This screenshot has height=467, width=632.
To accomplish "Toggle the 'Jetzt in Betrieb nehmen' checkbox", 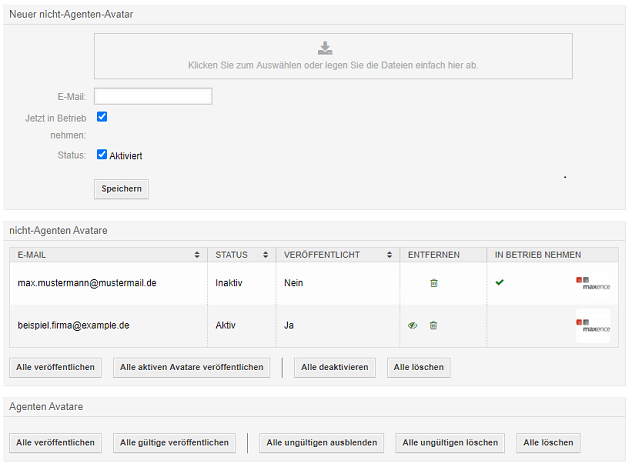I will 102,117.
